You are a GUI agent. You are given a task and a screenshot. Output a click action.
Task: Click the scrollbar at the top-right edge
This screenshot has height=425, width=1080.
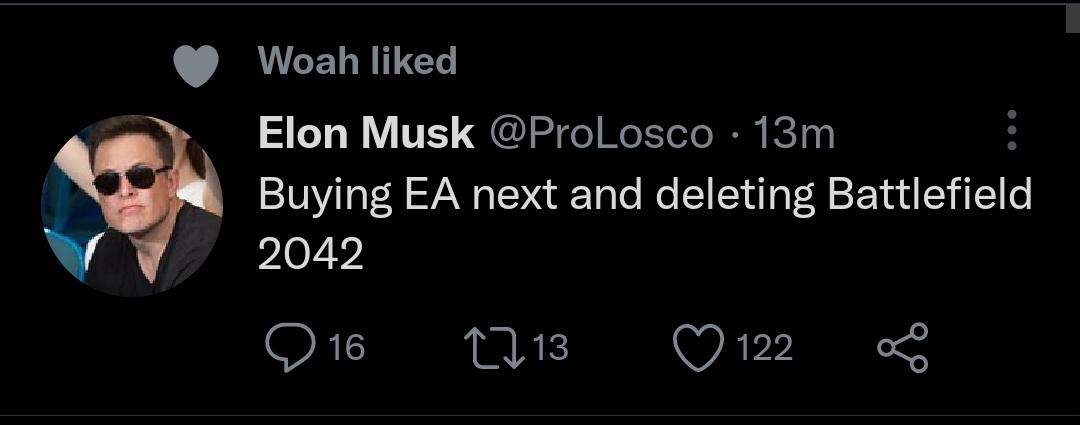[1072, 20]
